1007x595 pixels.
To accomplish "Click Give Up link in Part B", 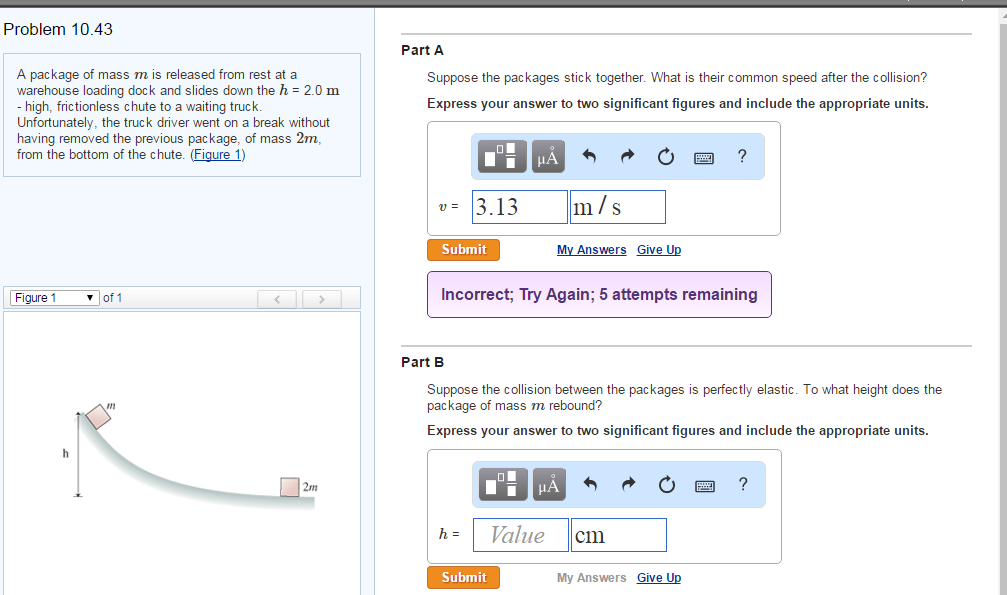I will pos(658,578).
